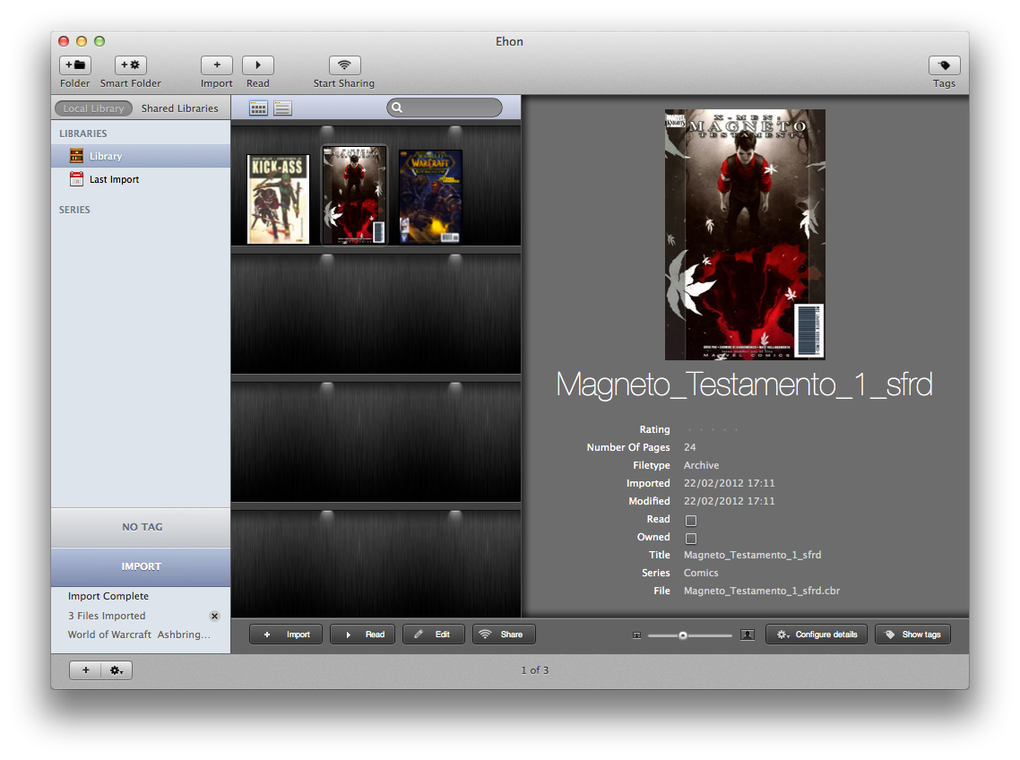Click the plus button at bottom left
The width and height of the screenshot is (1020, 760).
pyautogui.click(x=85, y=670)
